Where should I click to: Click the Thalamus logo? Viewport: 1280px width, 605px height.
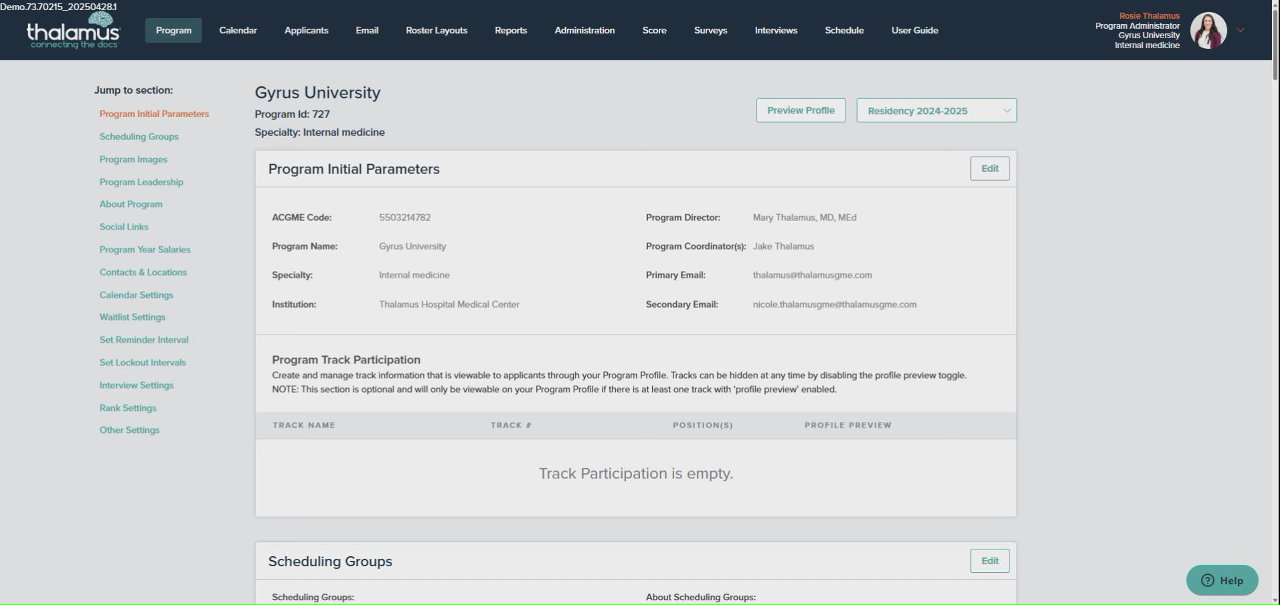pyautogui.click(x=72, y=31)
